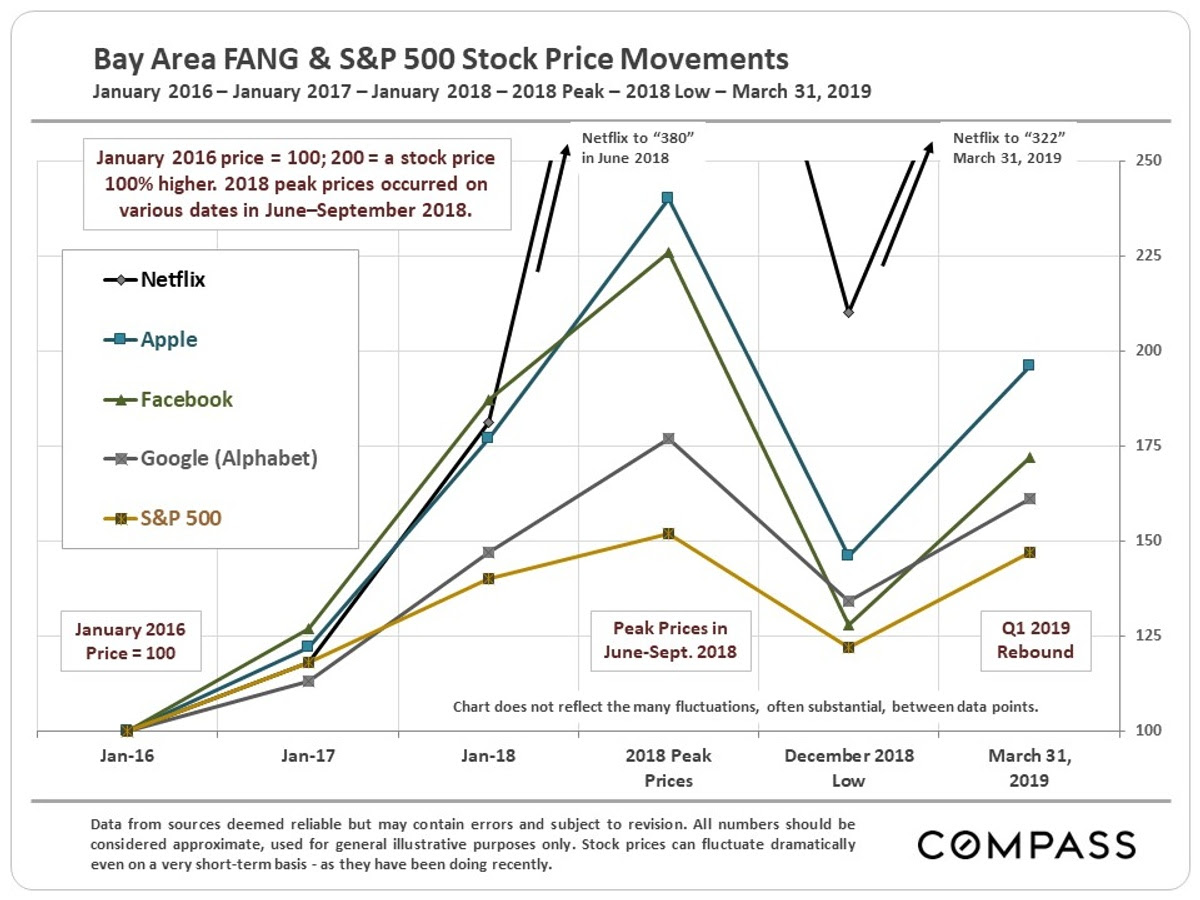Click the "2018 Peak Prices" x-axis label
The width and height of the screenshot is (1200, 900).
(668, 768)
